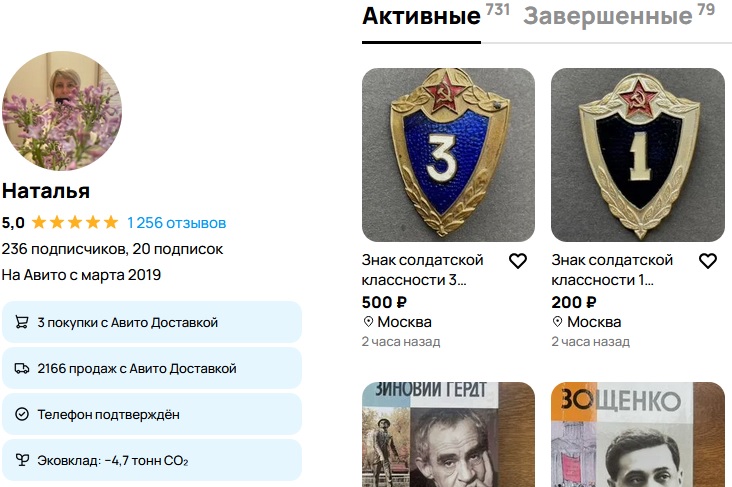Click the delivery truck icon for sales
Image resolution: width=732 pixels, height=487 pixels.
[21, 368]
